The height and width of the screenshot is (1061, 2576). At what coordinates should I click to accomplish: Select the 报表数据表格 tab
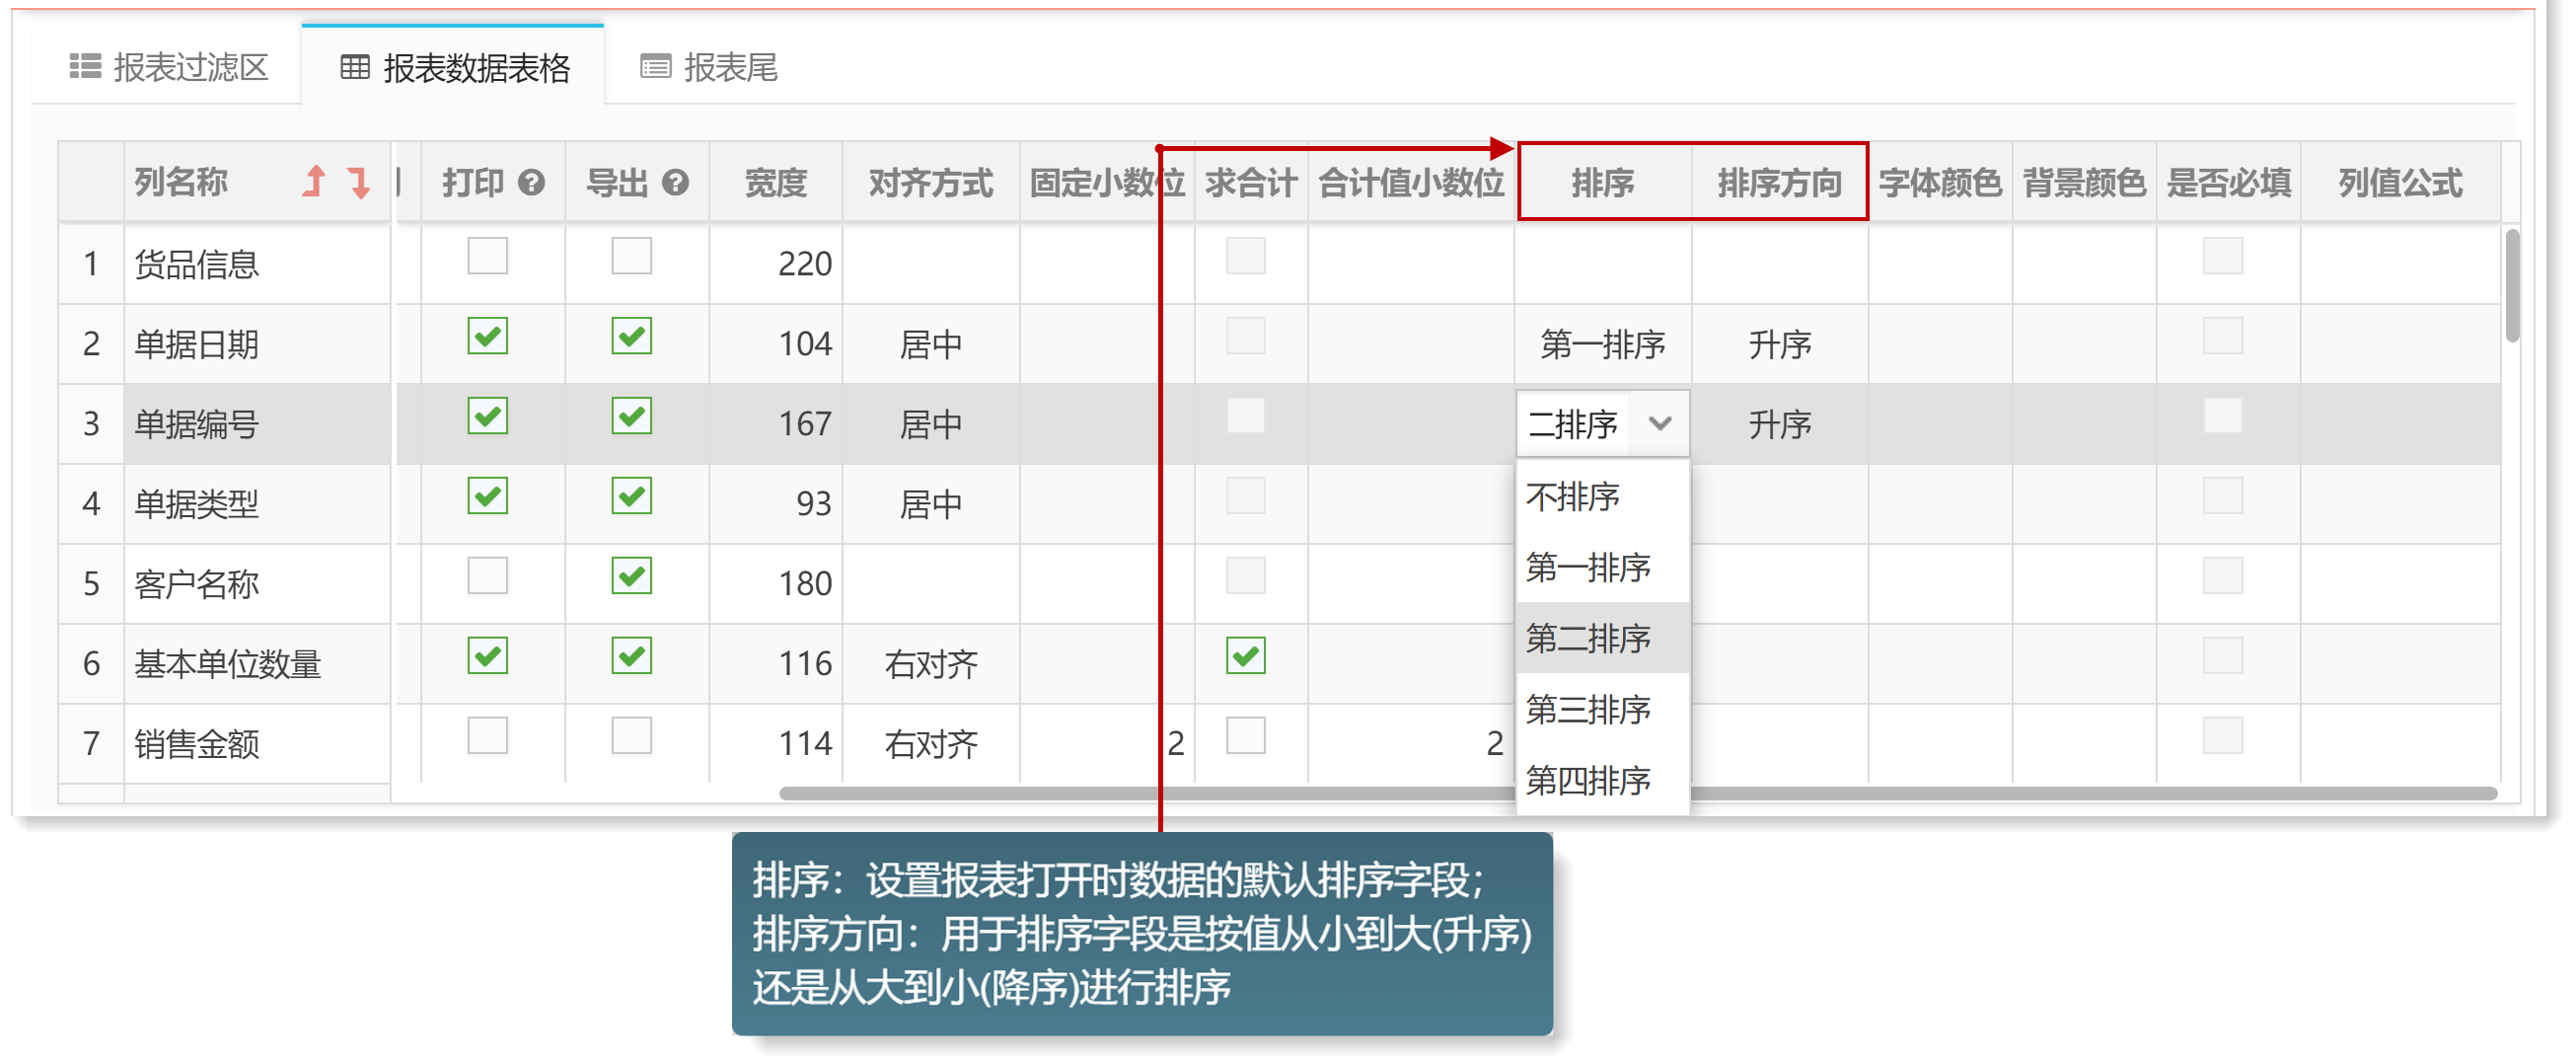click(x=454, y=67)
